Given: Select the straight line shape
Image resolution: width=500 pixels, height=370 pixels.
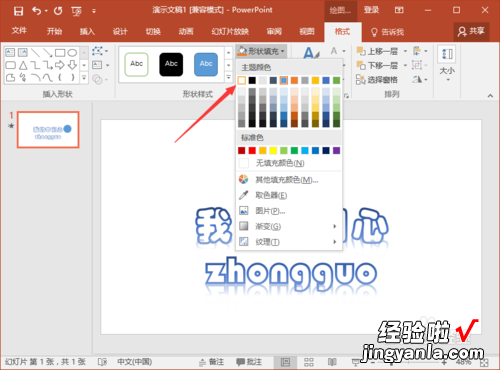Looking at the screenshot, I should (x=35, y=53).
